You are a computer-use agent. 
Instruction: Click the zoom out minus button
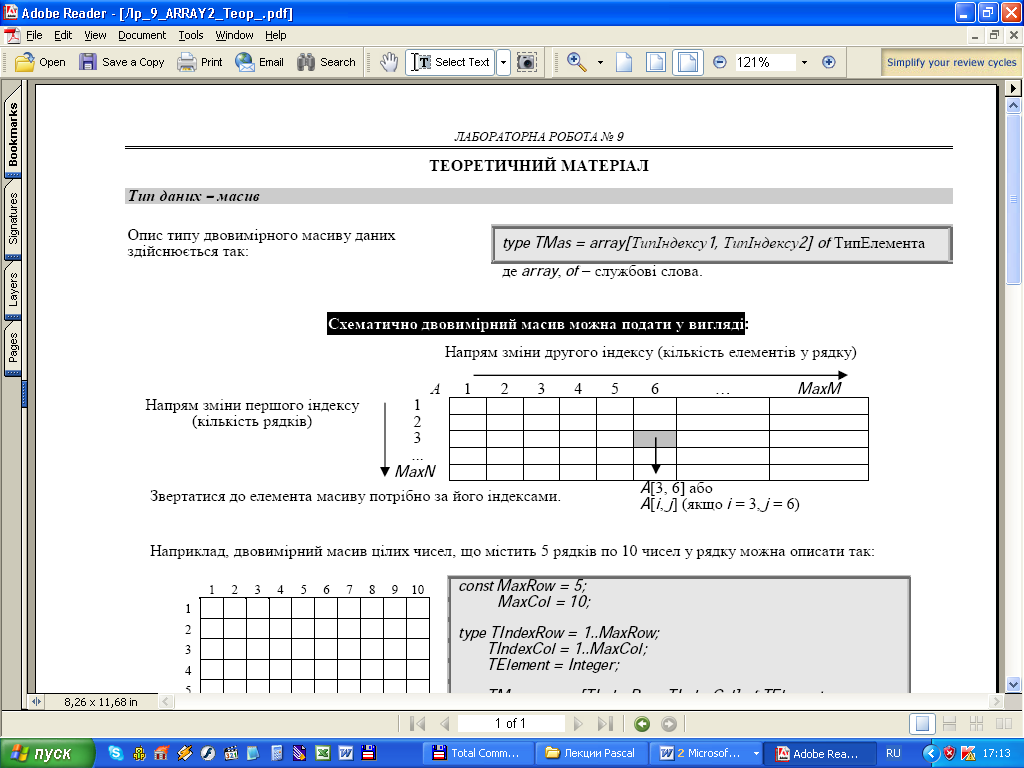point(719,62)
